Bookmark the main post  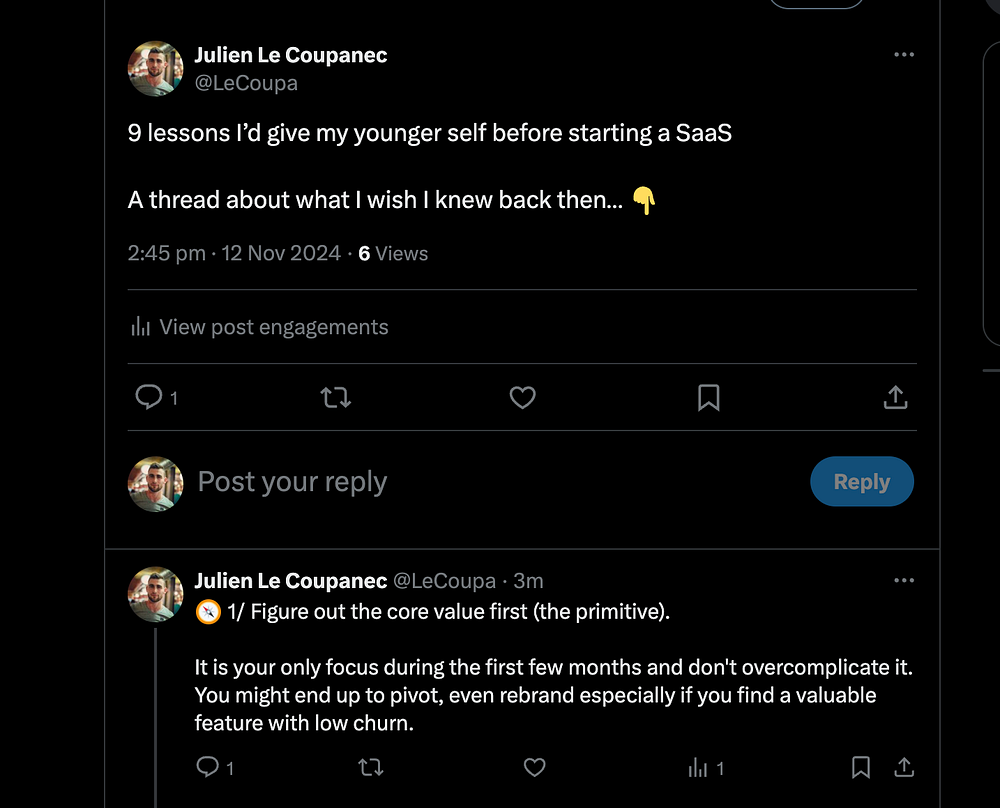708,397
